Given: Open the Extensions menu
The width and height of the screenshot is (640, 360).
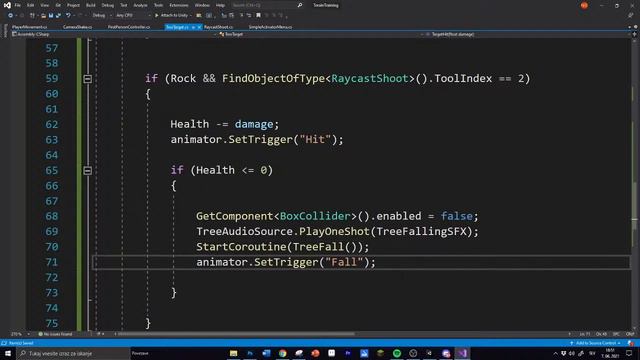Looking at the screenshot, I should (x=179, y=5).
